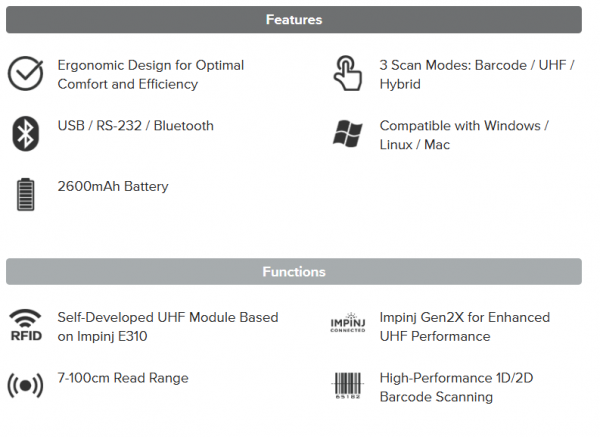Click the USB / RS-232 / Bluetooth text

[x=135, y=126]
